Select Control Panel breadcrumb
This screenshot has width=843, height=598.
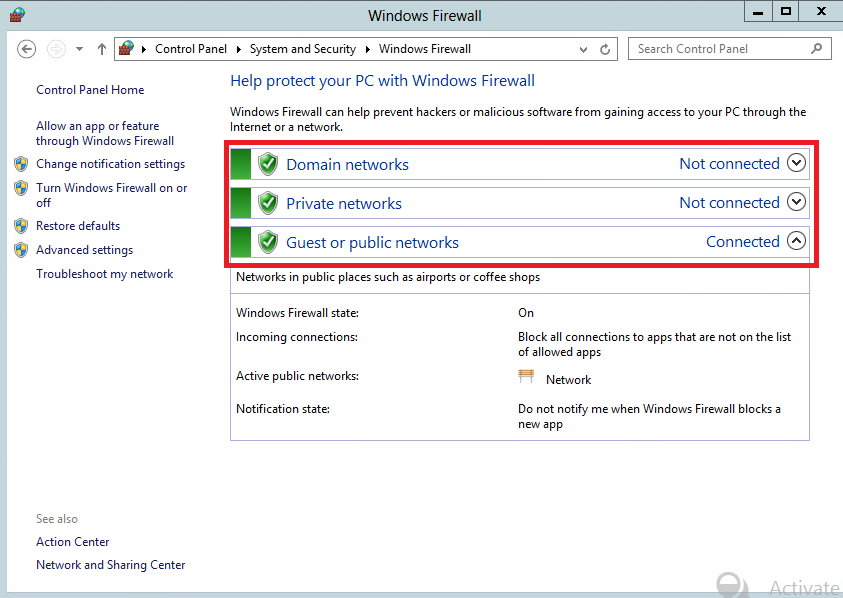(191, 49)
